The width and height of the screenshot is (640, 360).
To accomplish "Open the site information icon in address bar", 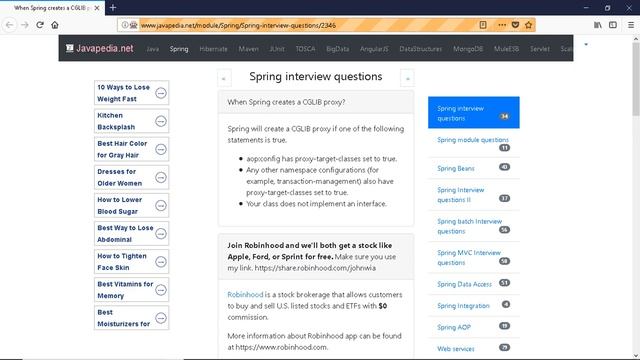I will [125, 25].
